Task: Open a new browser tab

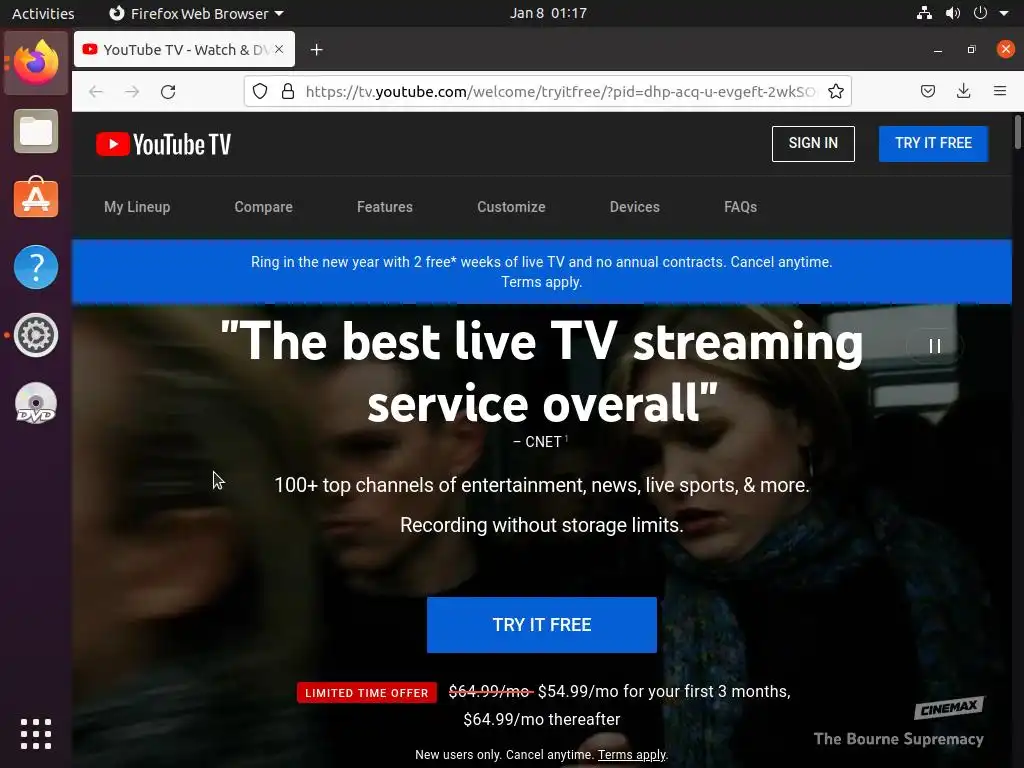Action: (317, 50)
